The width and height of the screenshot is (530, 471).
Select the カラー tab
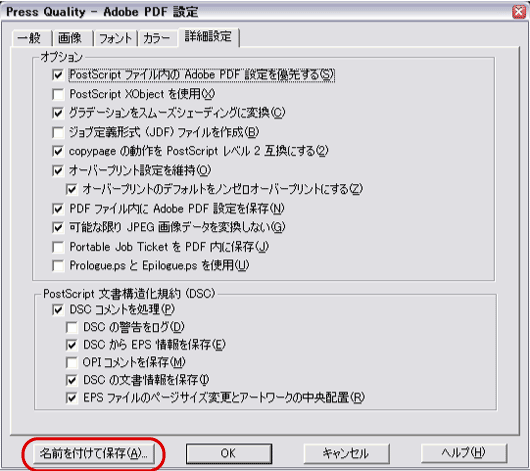coord(156,38)
